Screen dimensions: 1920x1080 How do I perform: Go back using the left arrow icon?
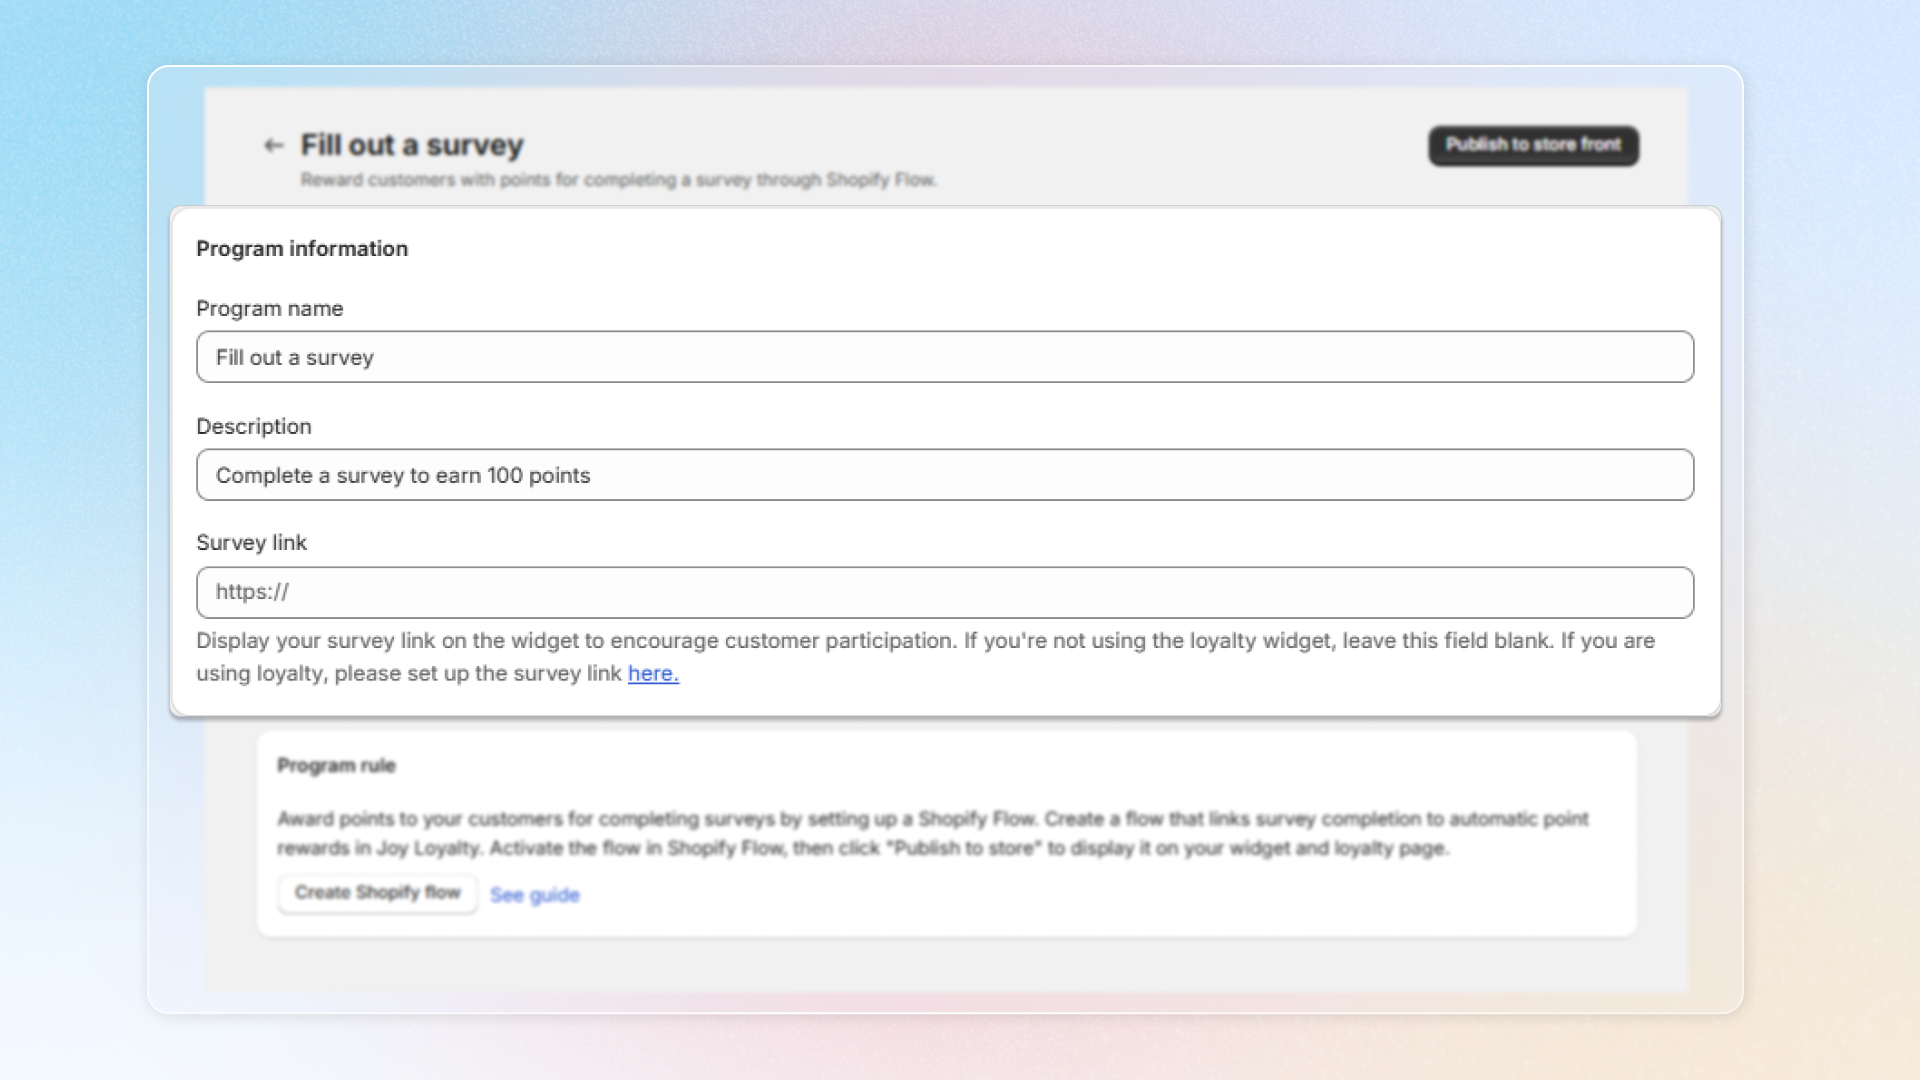pyautogui.click(x=273, y=146)
